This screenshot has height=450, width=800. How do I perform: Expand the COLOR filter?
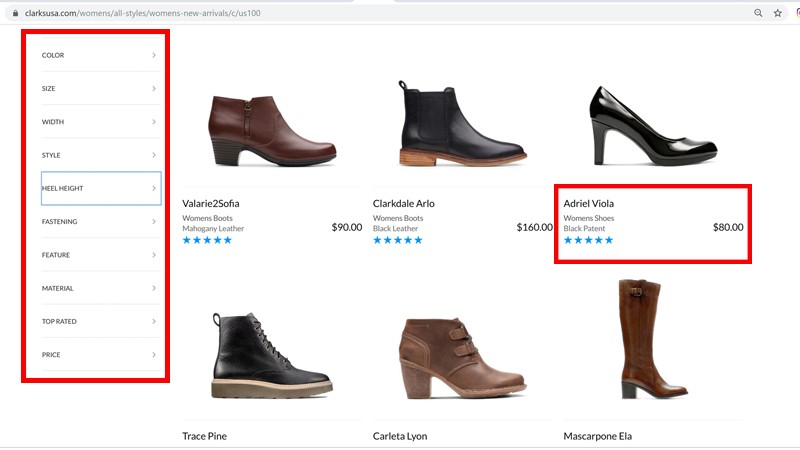point(98,55)
